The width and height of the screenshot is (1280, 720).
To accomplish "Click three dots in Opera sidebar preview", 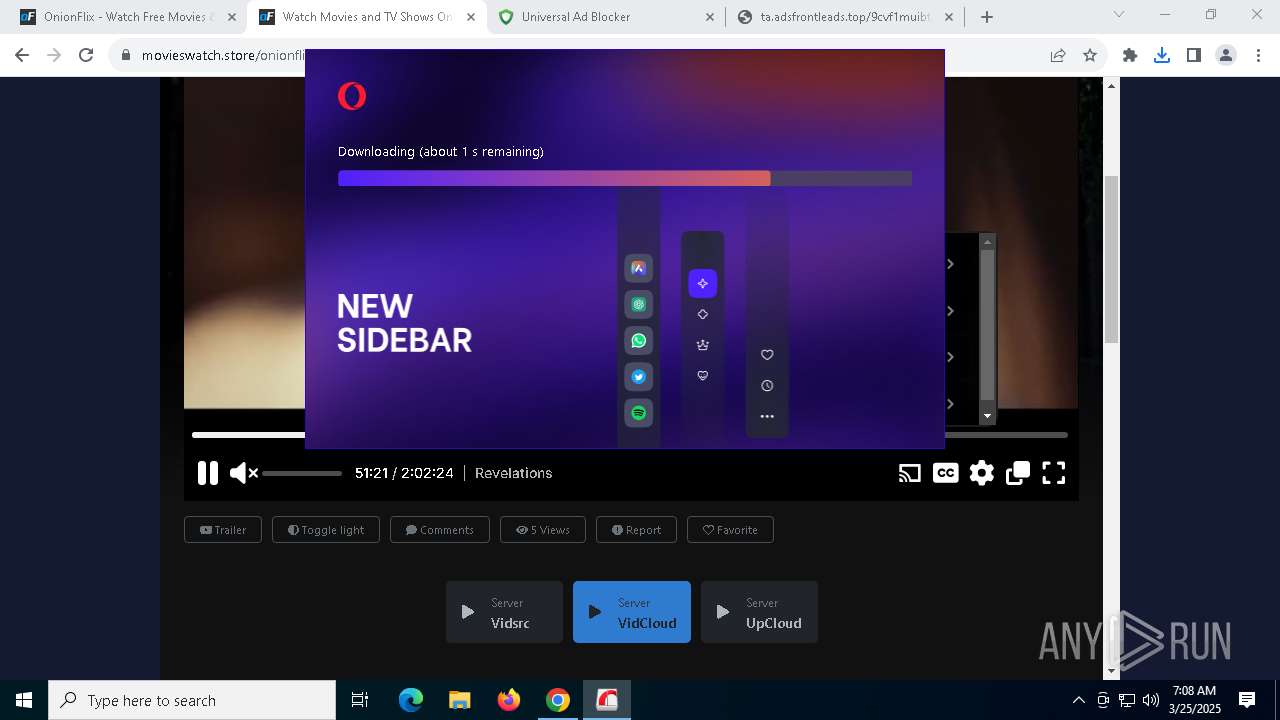I will tap(767, 417).
